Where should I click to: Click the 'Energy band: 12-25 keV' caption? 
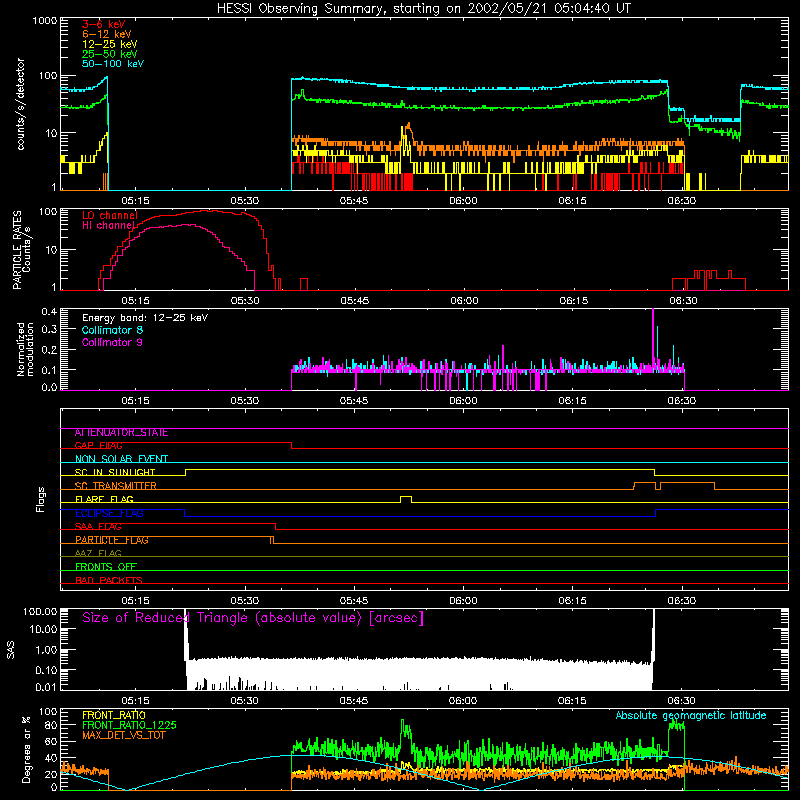(145, 318)
